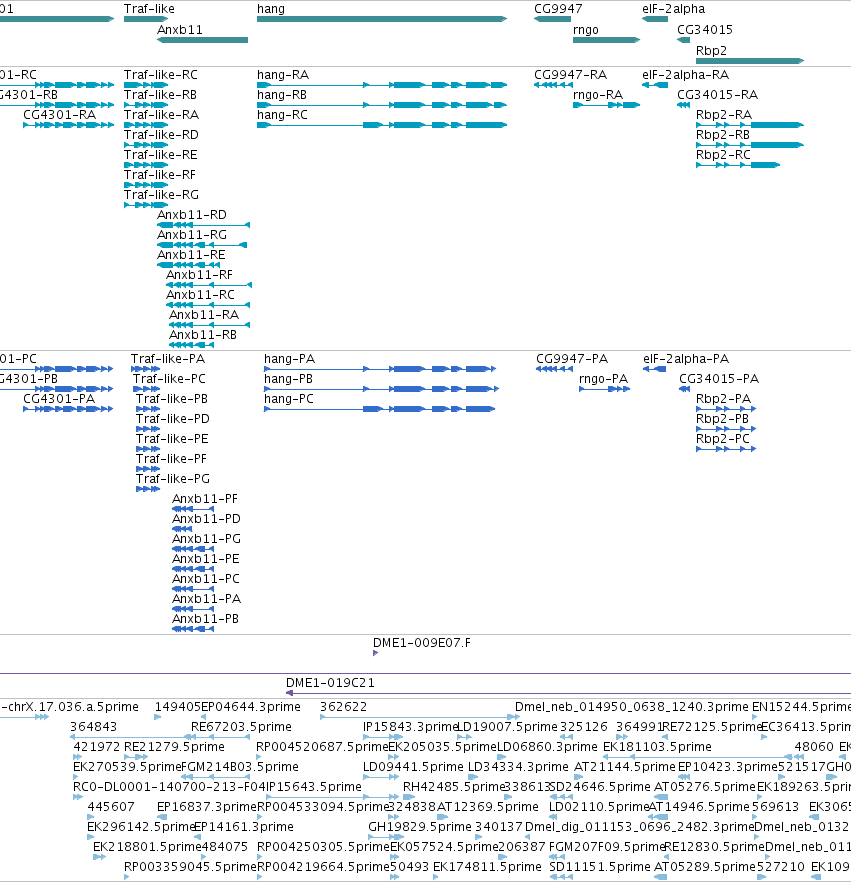Open EST label "EK270539.5prime"
This screenshot has height=882, width=851.
click(x=127, y=767)
